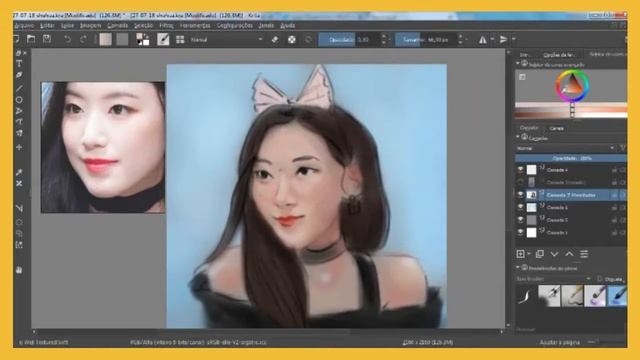The image size is (640, 360).
Task: Select the Calligraphy tool
Action: coord(19,75)
